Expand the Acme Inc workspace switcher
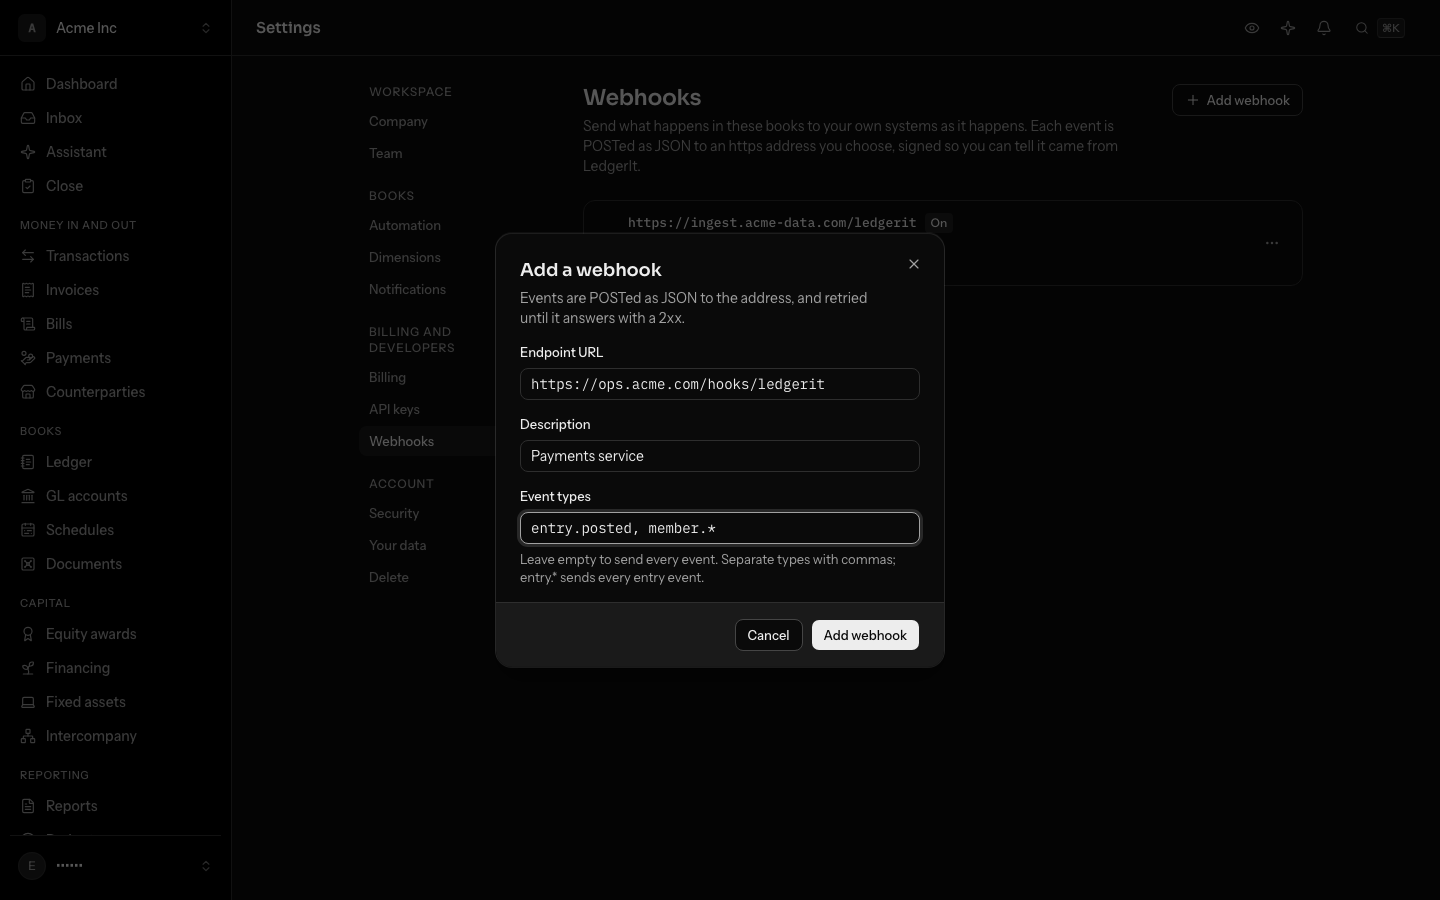1440x900 pixels. (116, 28)
